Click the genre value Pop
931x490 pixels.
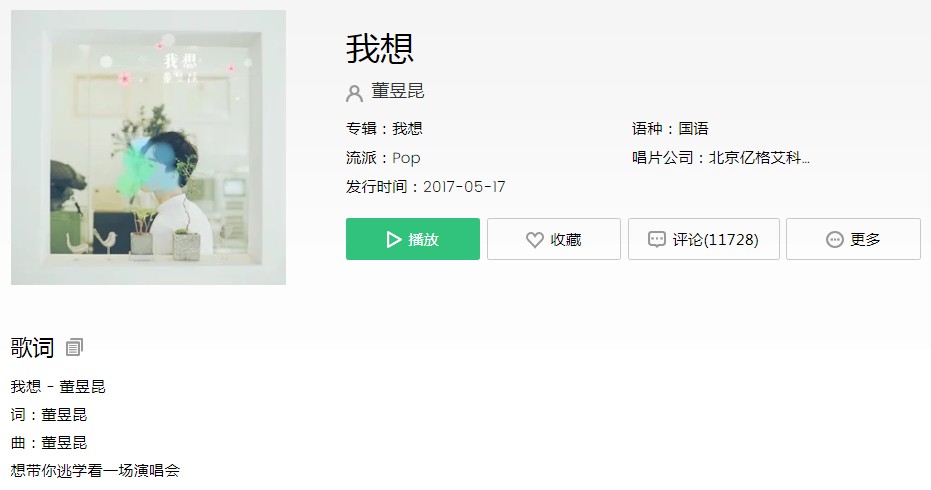coord(406,158)
